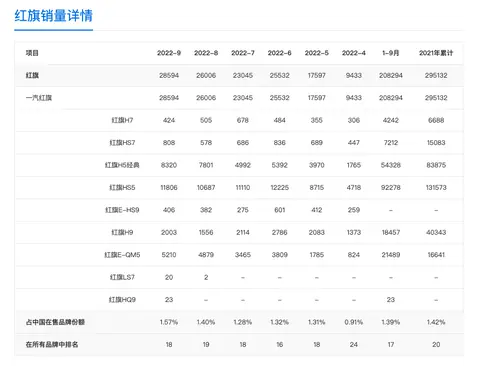This screenshot has width=480, height=366.
Task: Click the 红旗LS7 August value 2
Action: coord(206,277)
